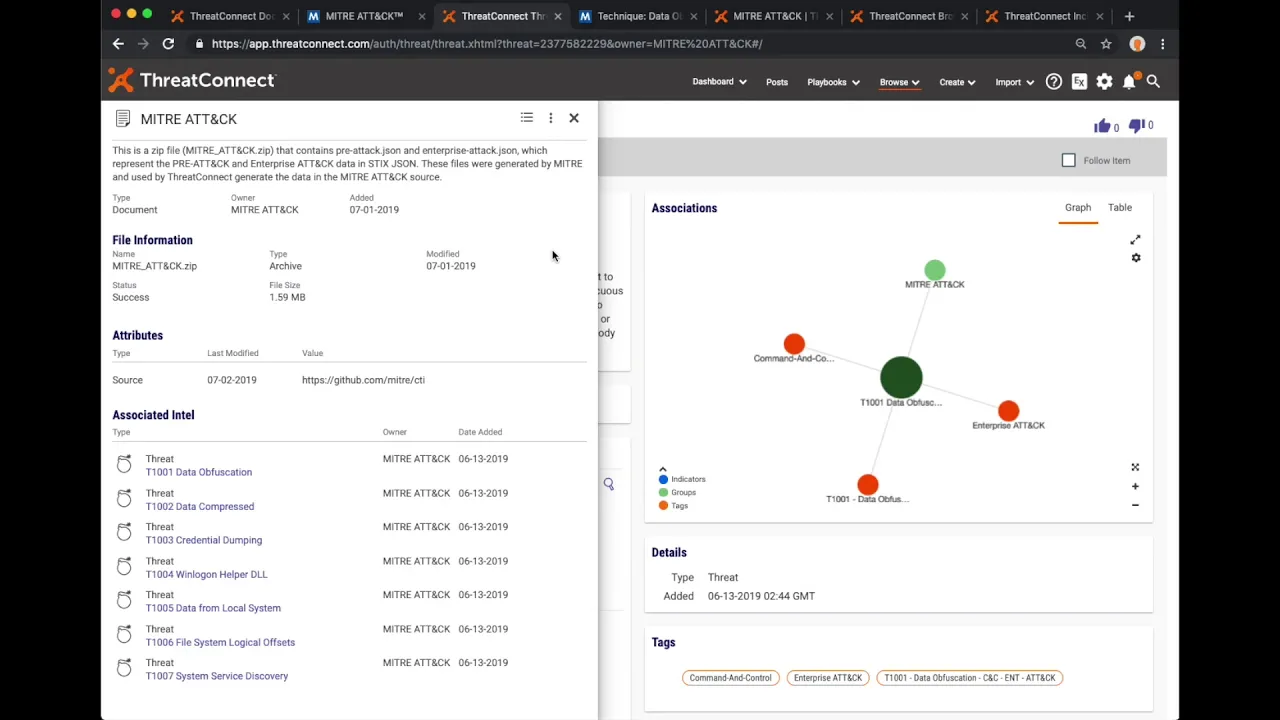
Task: Click the Indicators blue legend dot
Action: pos(663,479)
